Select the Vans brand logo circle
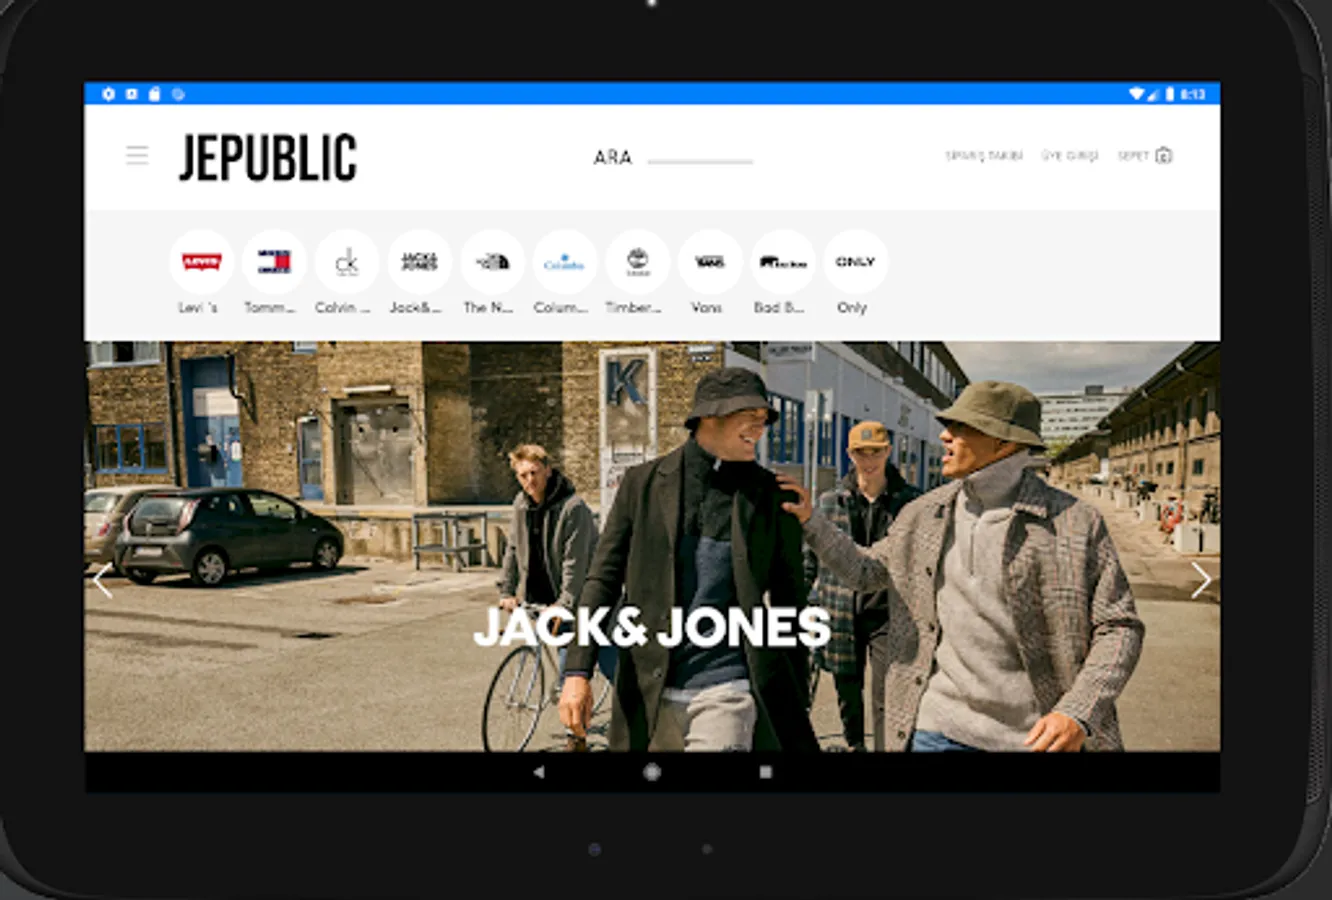 [710, 262]
